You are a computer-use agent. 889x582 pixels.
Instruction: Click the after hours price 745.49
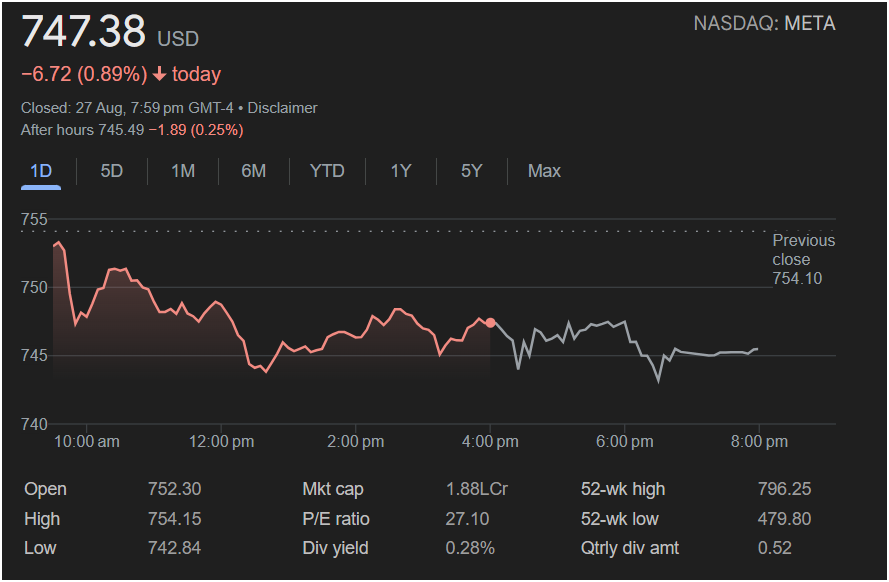click(120, 130)
